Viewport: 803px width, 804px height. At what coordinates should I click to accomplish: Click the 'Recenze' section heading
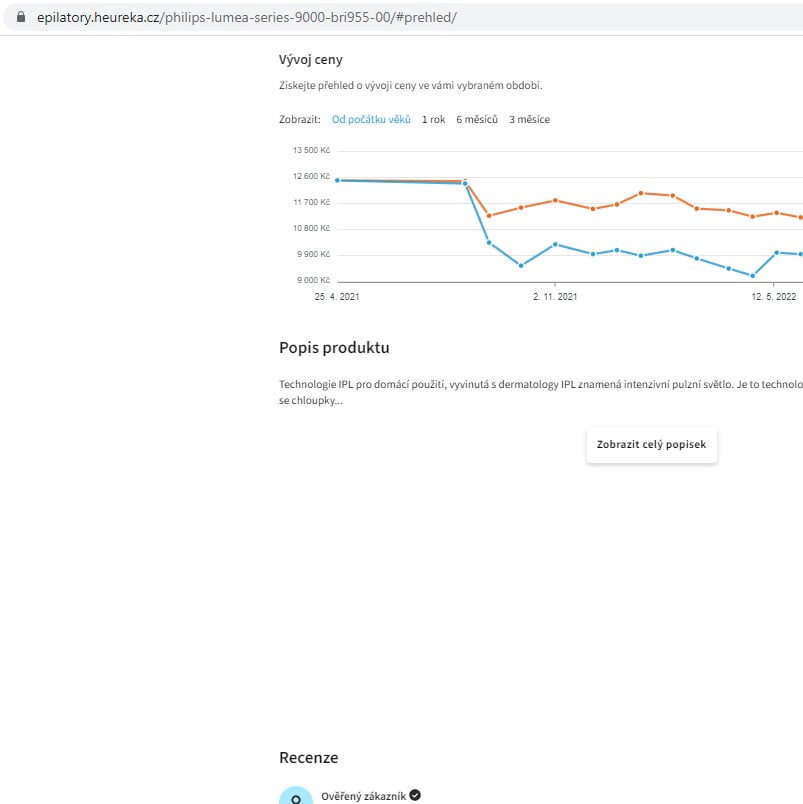308,758
